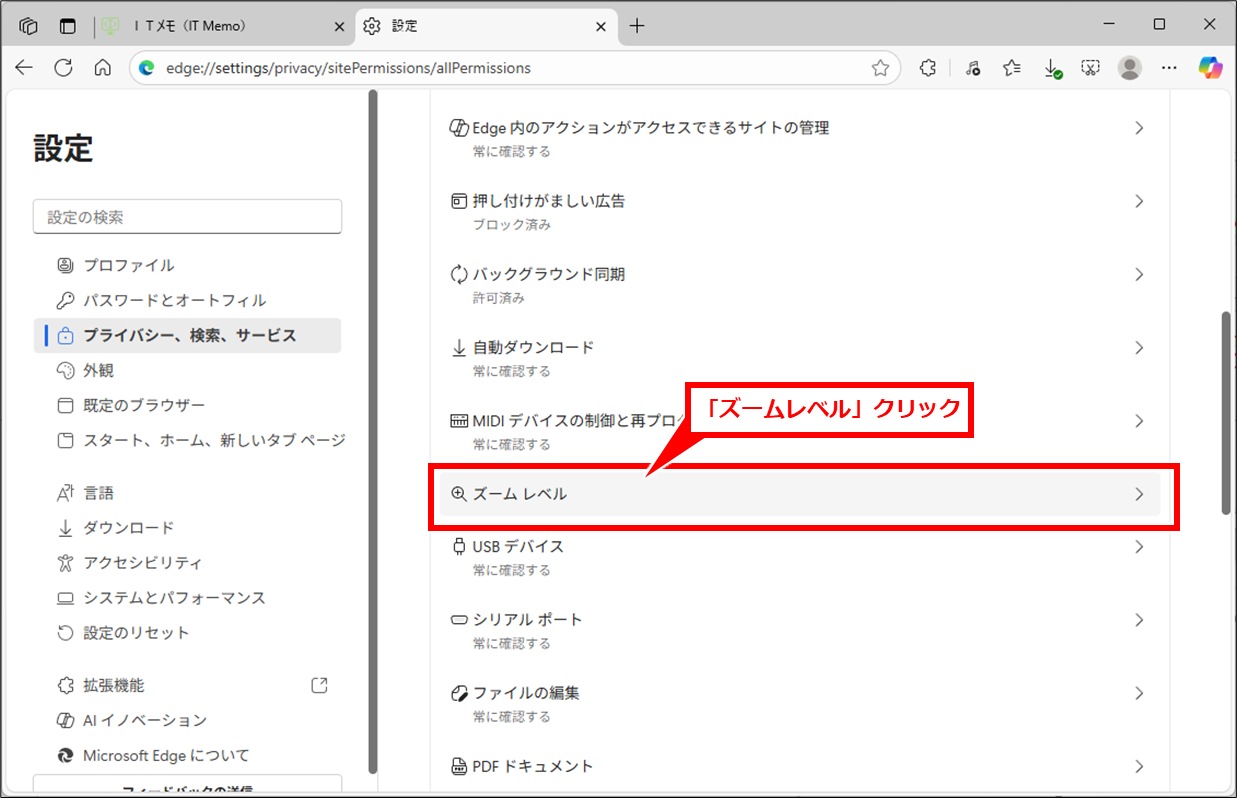Select 外観 in settings sidebar
The height and width of the screenshot is (798, 1237).
pyautogui.click(x=98, y=370)
